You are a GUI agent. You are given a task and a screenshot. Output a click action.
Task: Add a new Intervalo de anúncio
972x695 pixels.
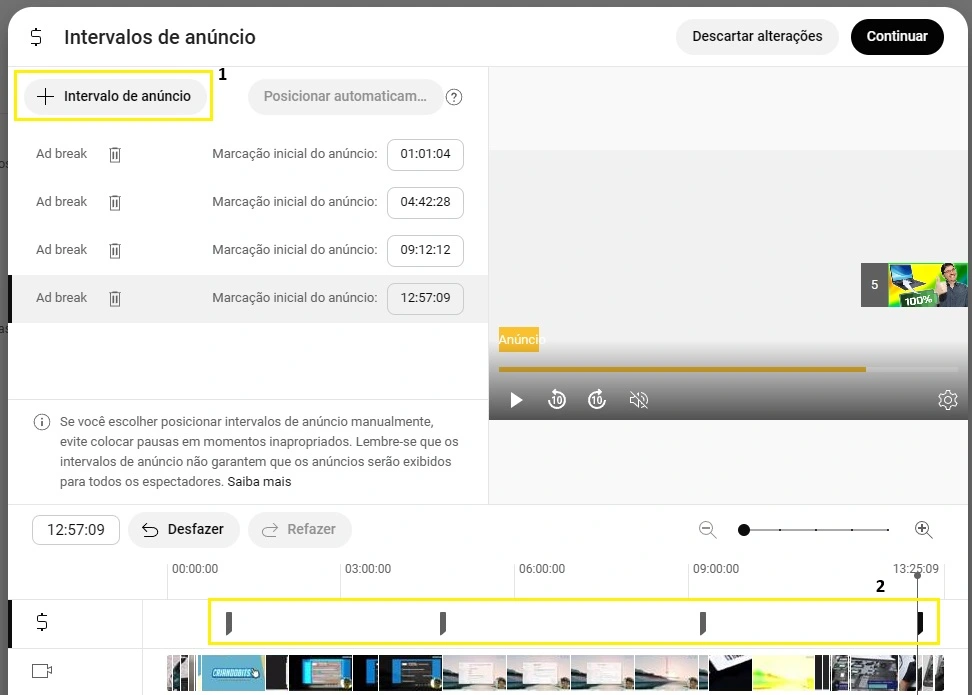click(113, 96)
